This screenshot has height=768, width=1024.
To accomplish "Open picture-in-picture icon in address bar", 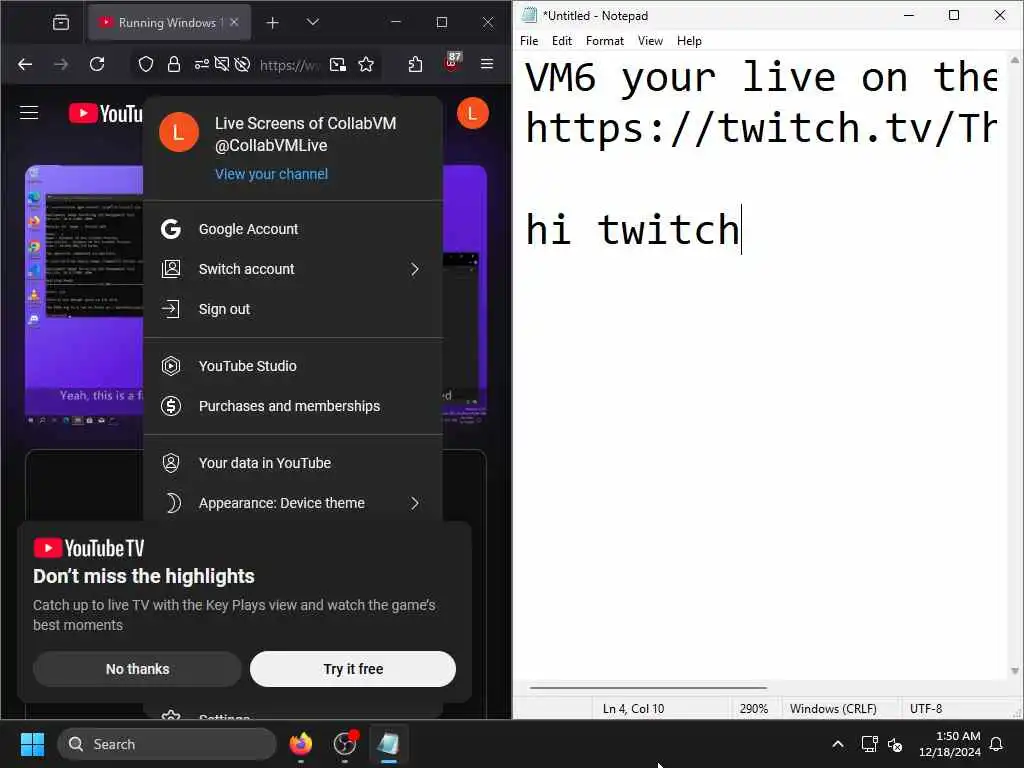I will pyautogui.click(x=338, y=64).
